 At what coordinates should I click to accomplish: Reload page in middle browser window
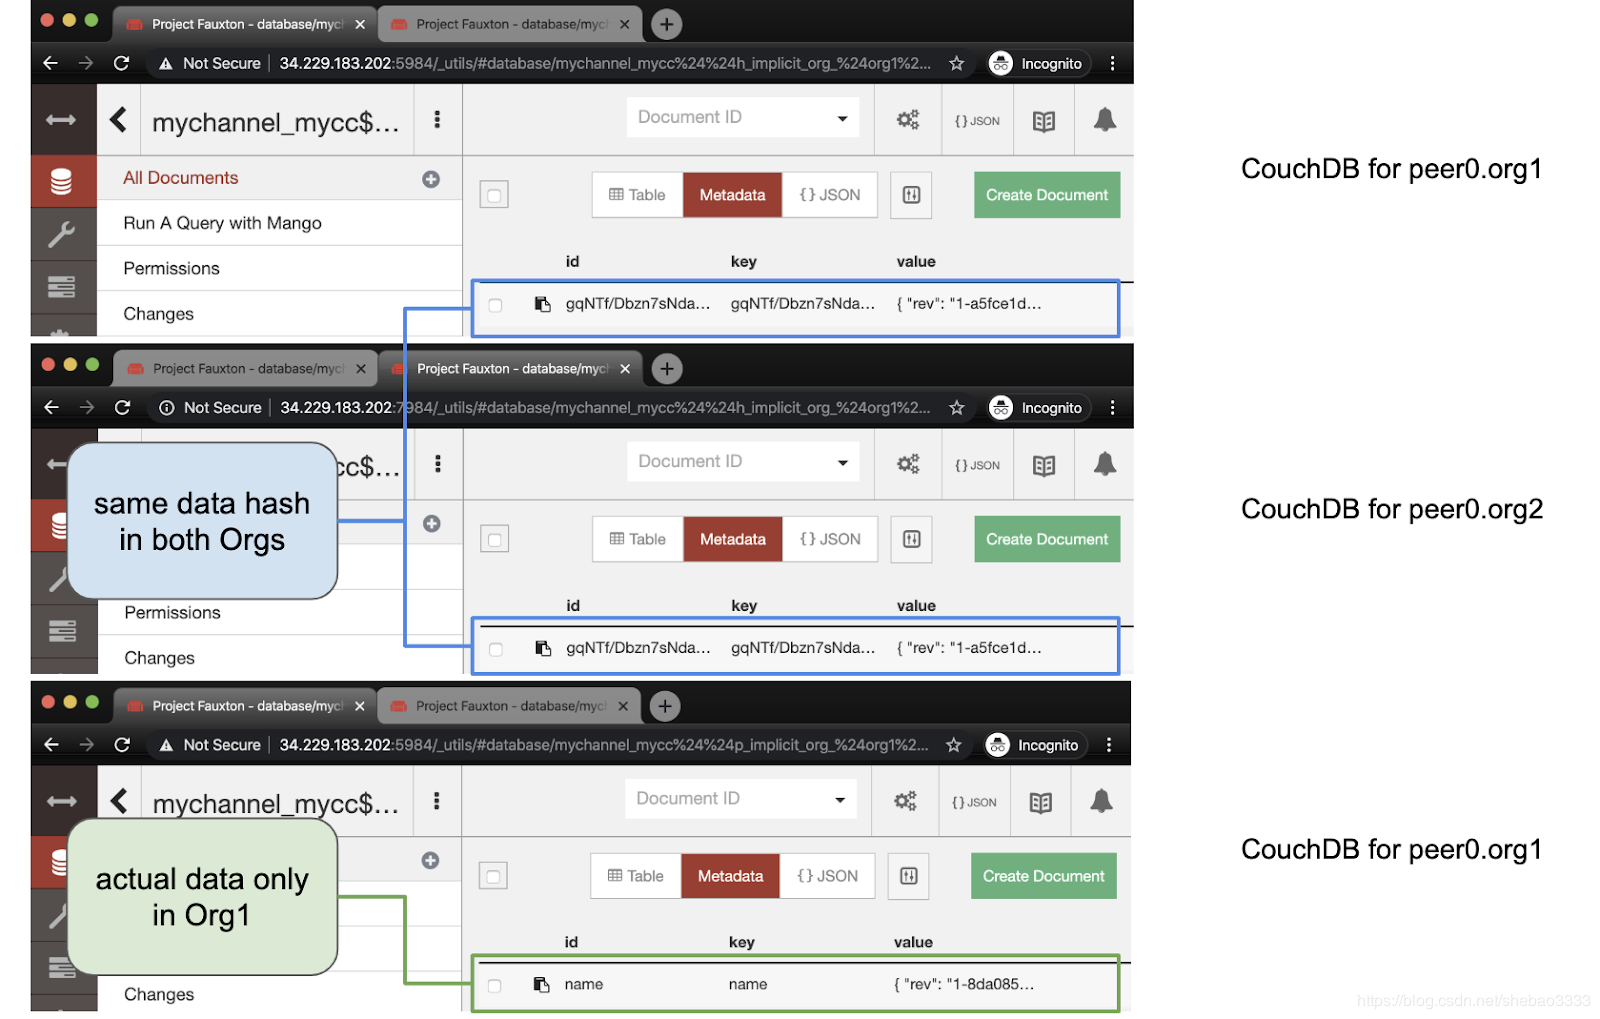(x=122, y=408)
